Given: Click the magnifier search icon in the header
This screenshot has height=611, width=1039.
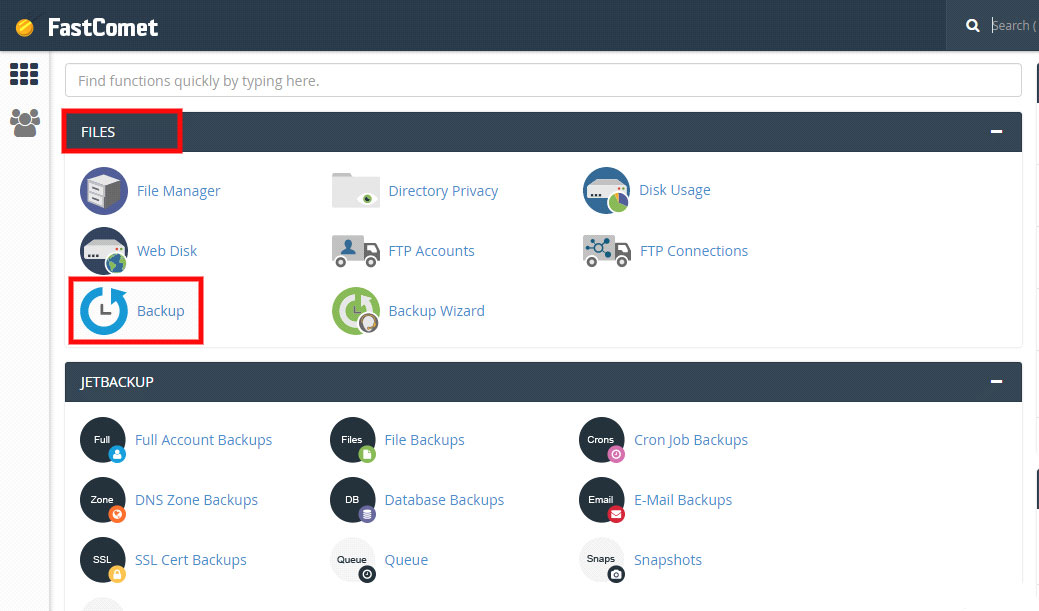Looking at the screenshot, I should pos(973,26).
